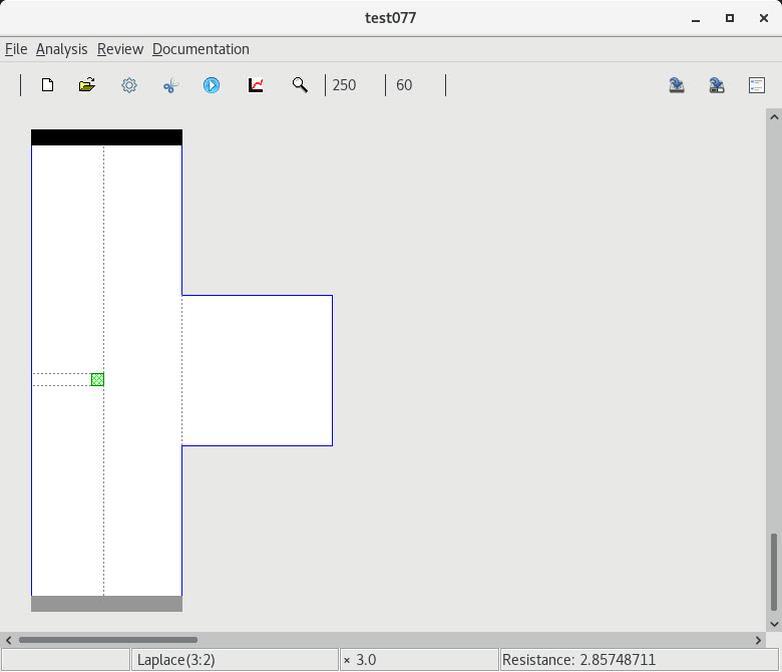Show the red graph plot icon
The image size is (782, 672).
tap(256, 85)
